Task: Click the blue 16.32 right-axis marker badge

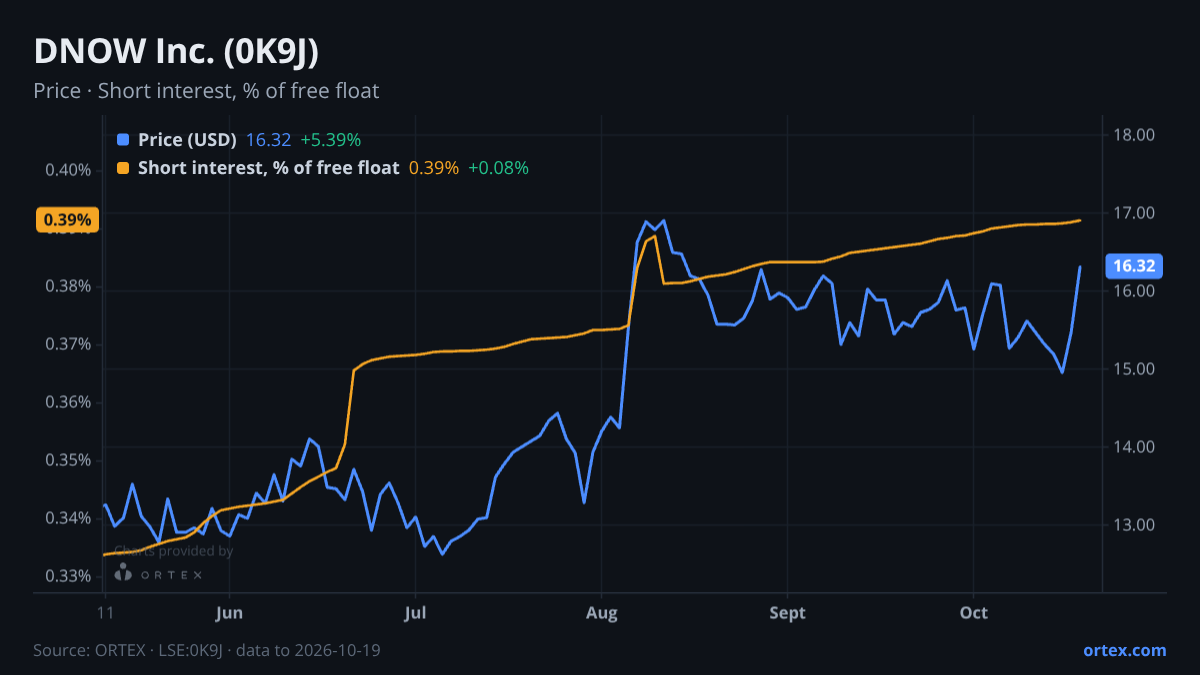Action: tap(1133, 266)
